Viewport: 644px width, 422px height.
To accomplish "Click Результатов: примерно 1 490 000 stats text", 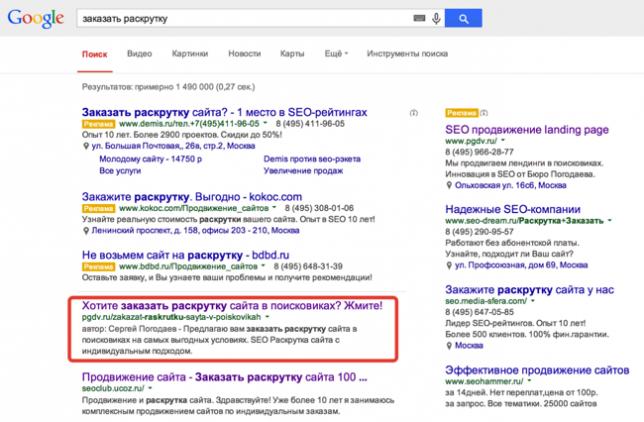I will pyautogui.click(x=168, y=87).
